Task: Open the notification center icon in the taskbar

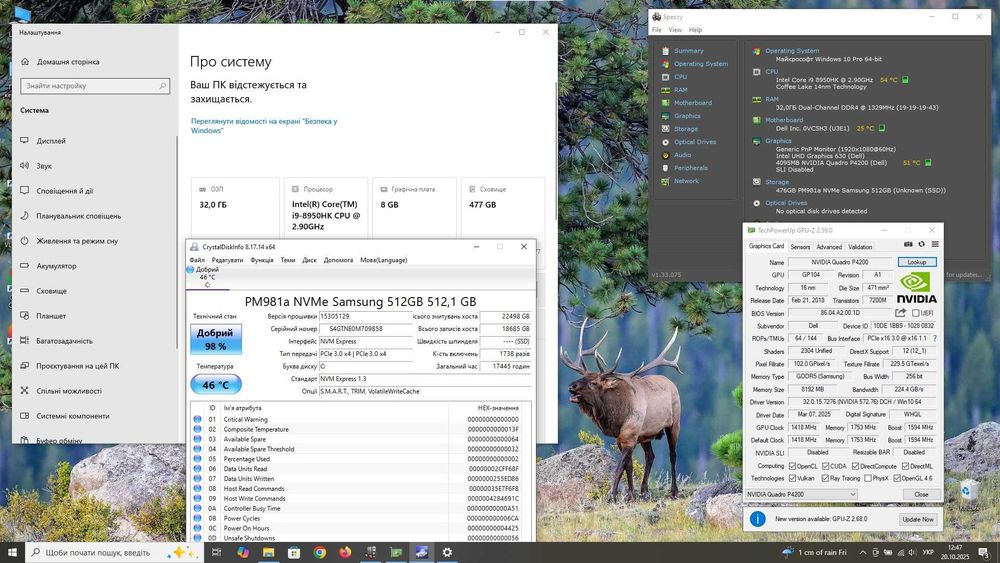Action: pos(986,553)
